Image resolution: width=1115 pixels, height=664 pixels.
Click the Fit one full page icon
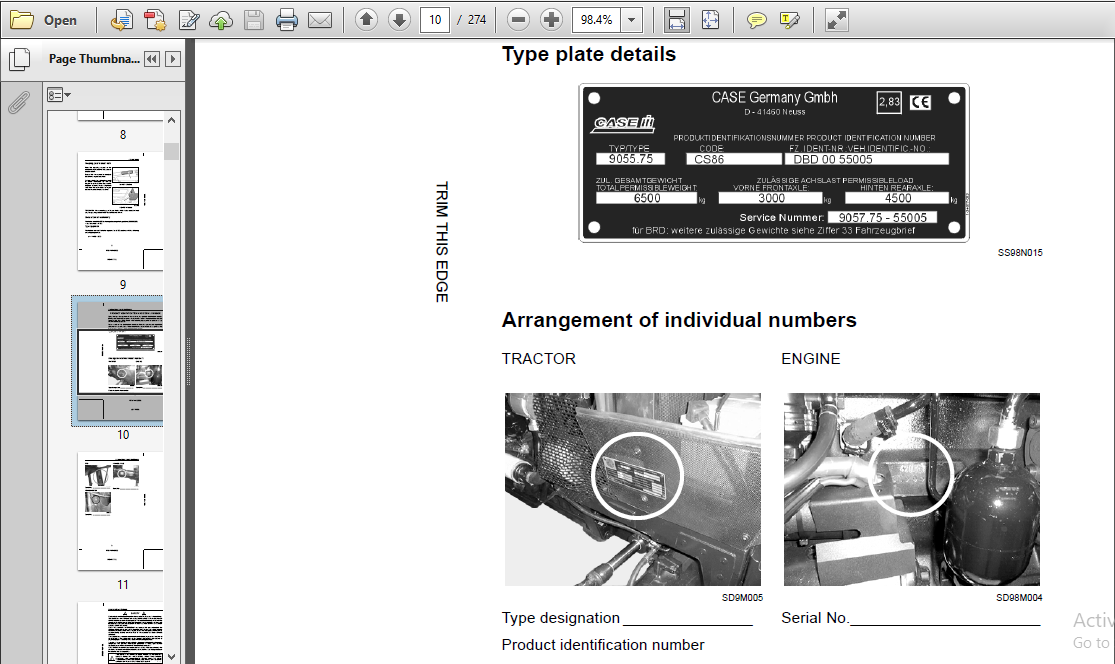point(710,20)
